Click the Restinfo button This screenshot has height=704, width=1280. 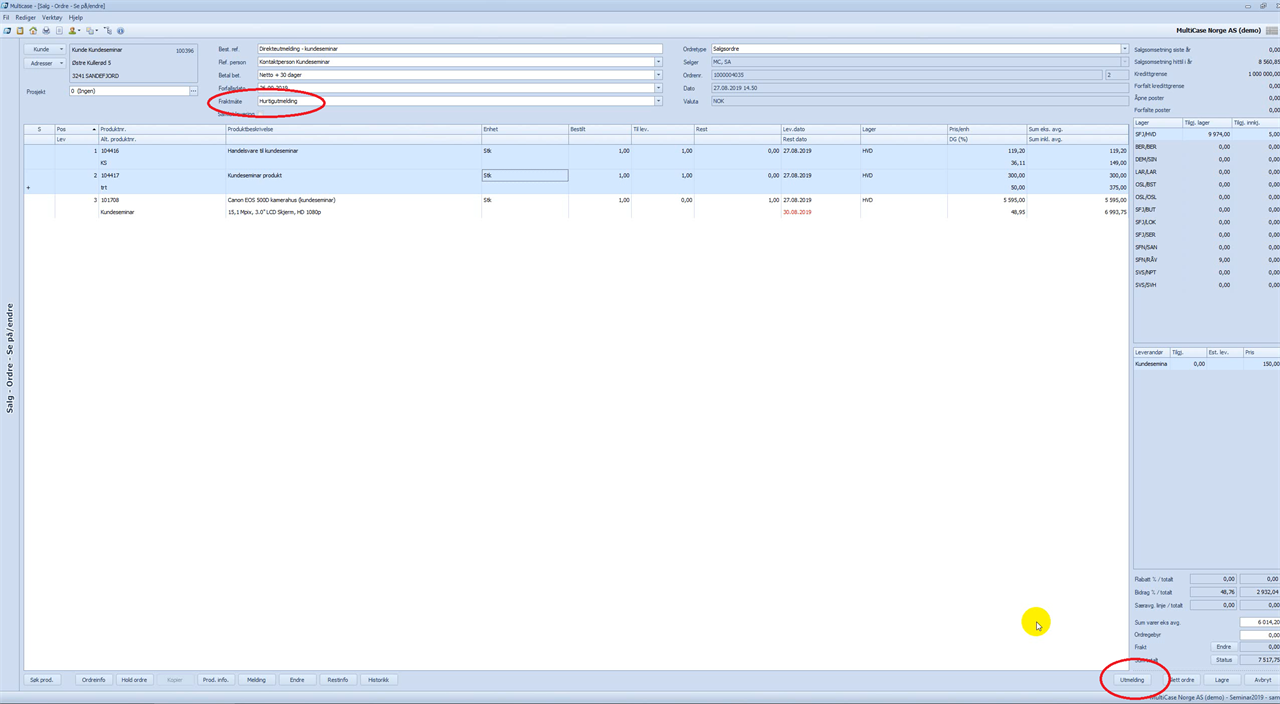(x=338, y=680)
